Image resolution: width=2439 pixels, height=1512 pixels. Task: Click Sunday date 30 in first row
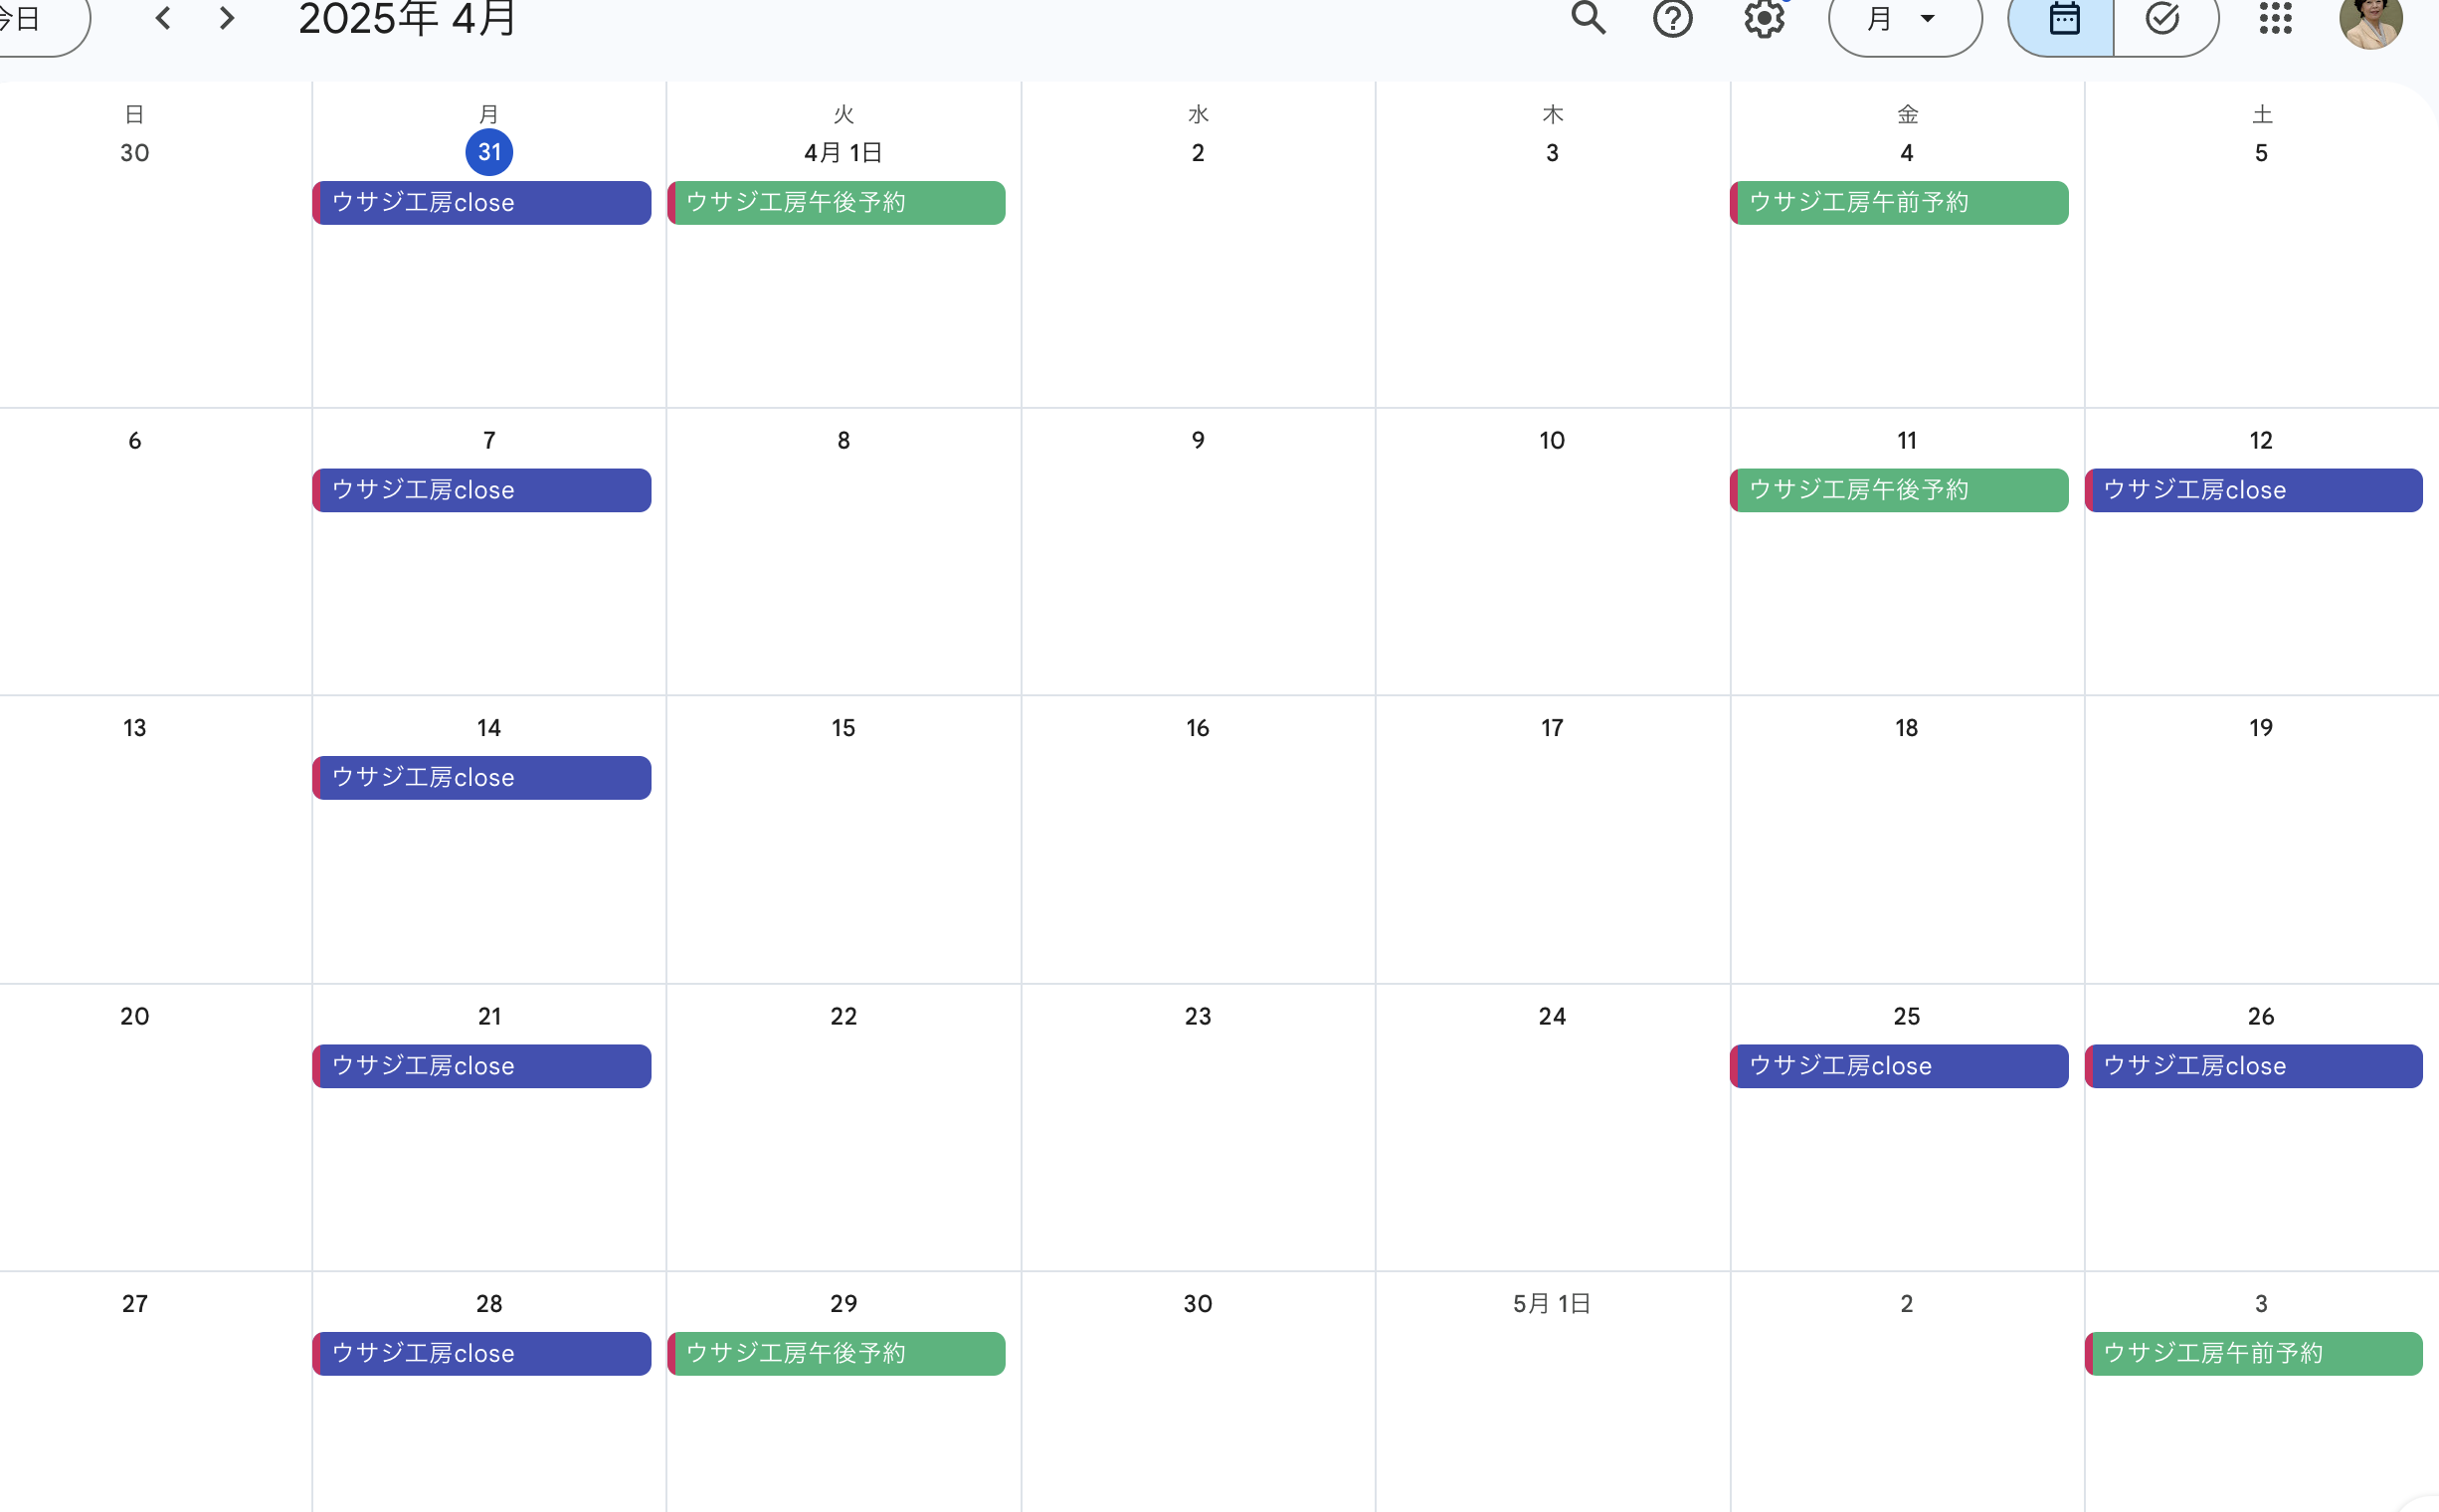[x=135, y=153]
